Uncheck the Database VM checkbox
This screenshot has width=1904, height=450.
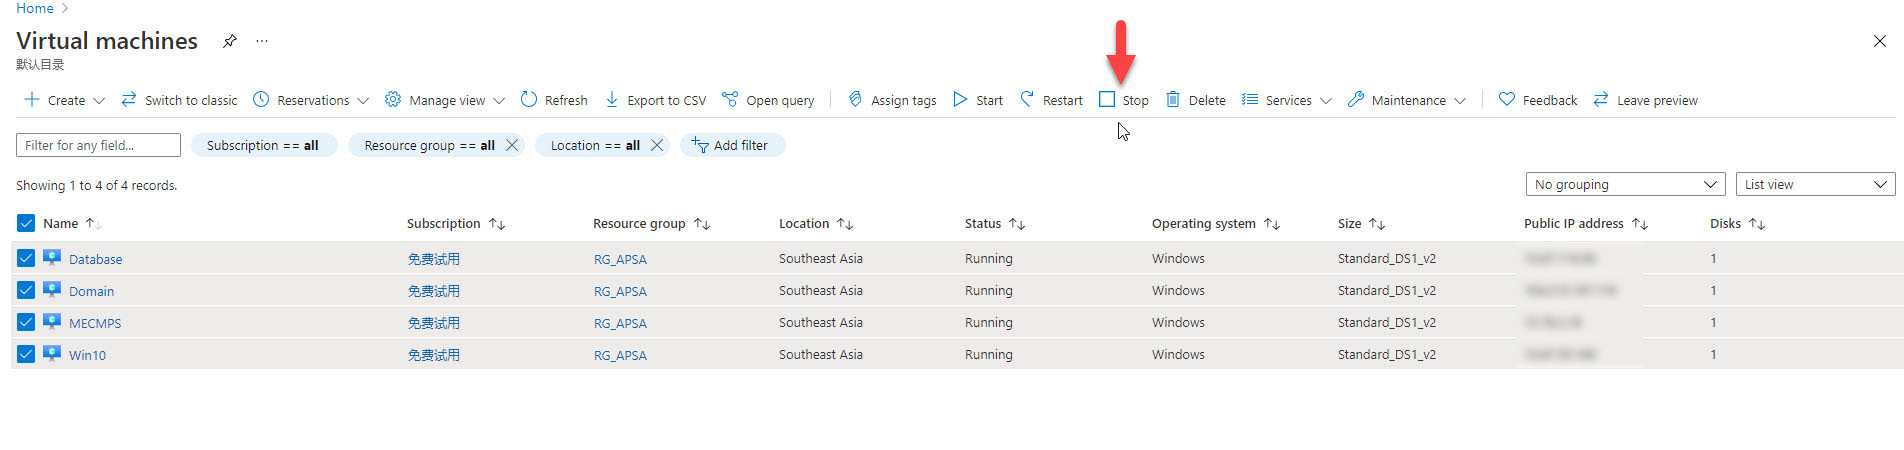[26, 258]
